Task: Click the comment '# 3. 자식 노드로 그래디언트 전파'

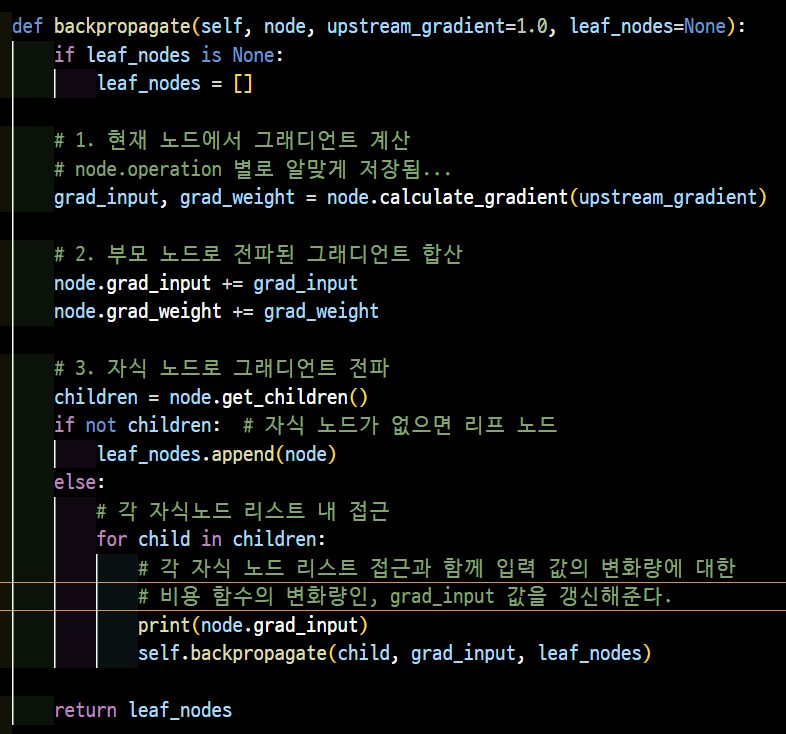Action: tap(222, 368)
